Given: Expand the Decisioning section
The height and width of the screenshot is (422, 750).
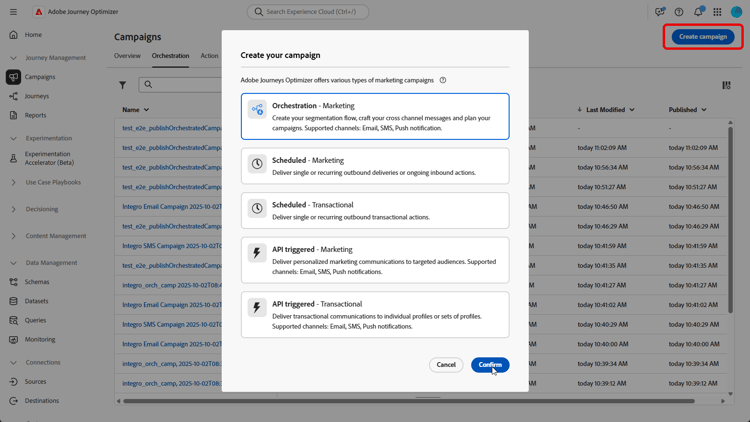Looking at the screenshot, I should [x=13, y=209].
